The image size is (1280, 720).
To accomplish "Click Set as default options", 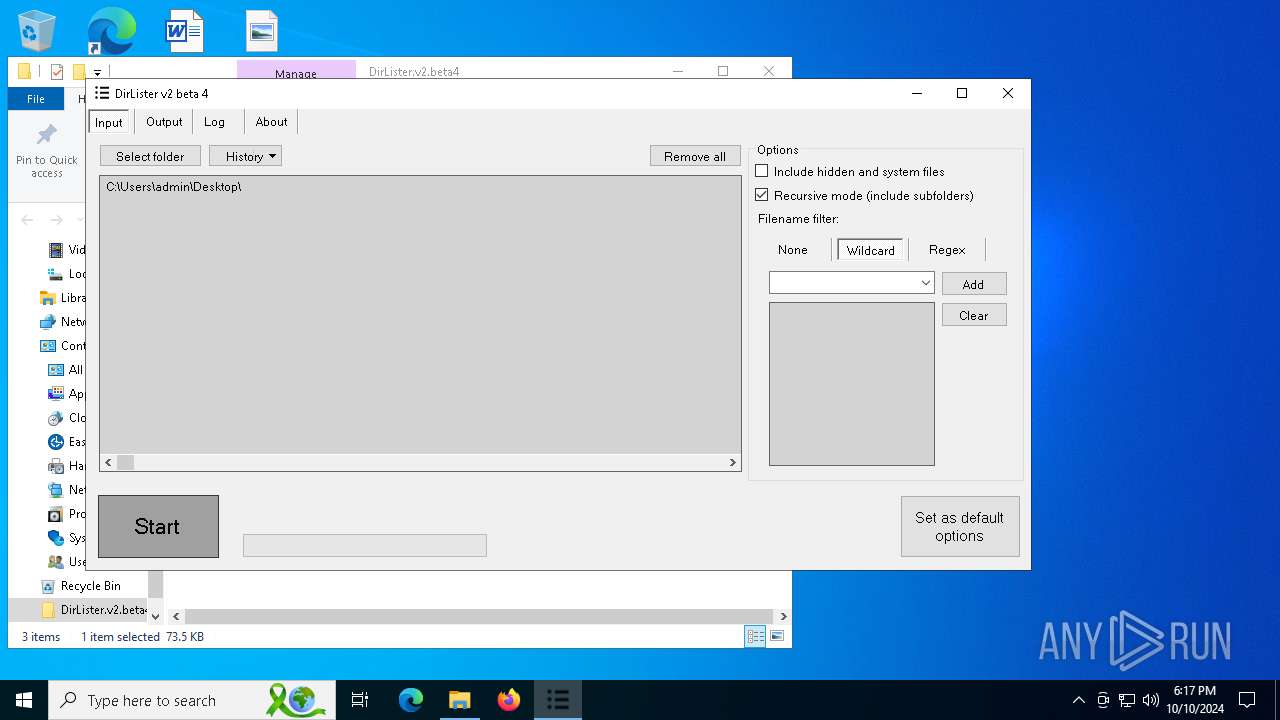I will pos(960,527).
